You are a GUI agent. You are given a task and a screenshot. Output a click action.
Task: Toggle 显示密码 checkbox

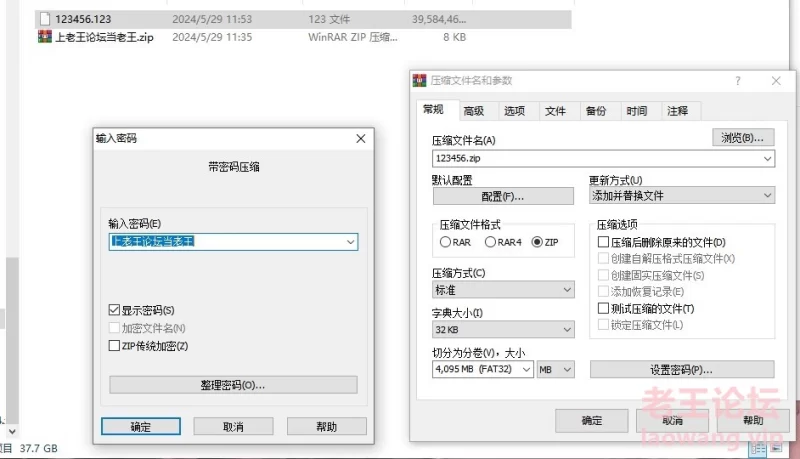click(114, 310)
